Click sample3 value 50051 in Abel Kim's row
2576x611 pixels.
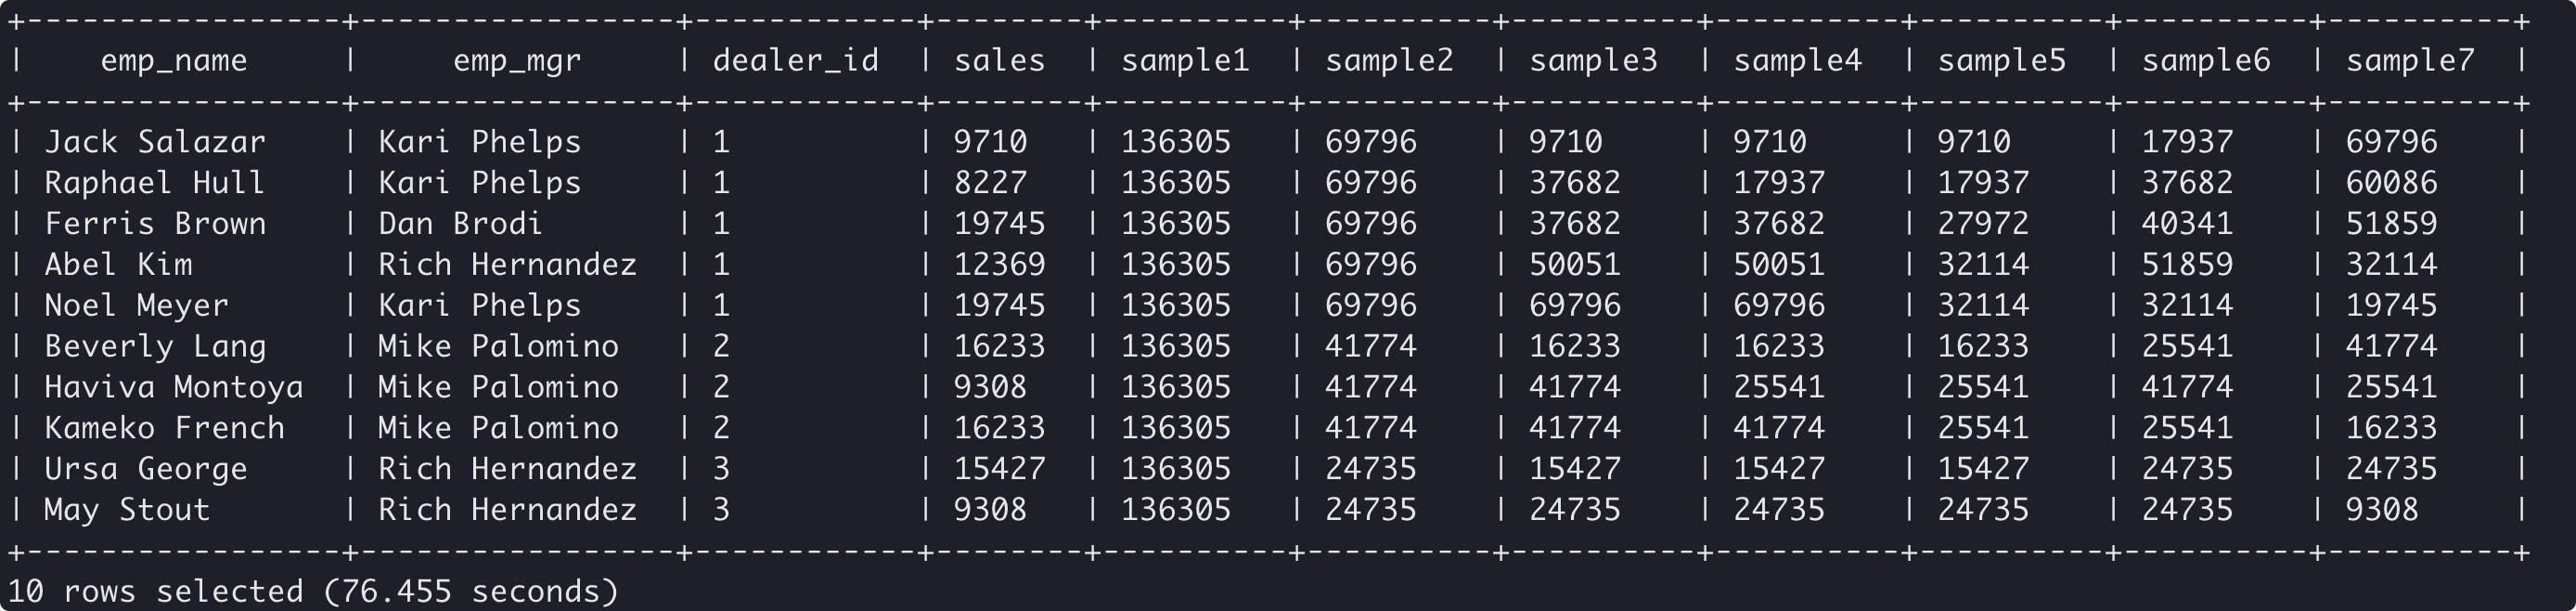(1575, 265)
